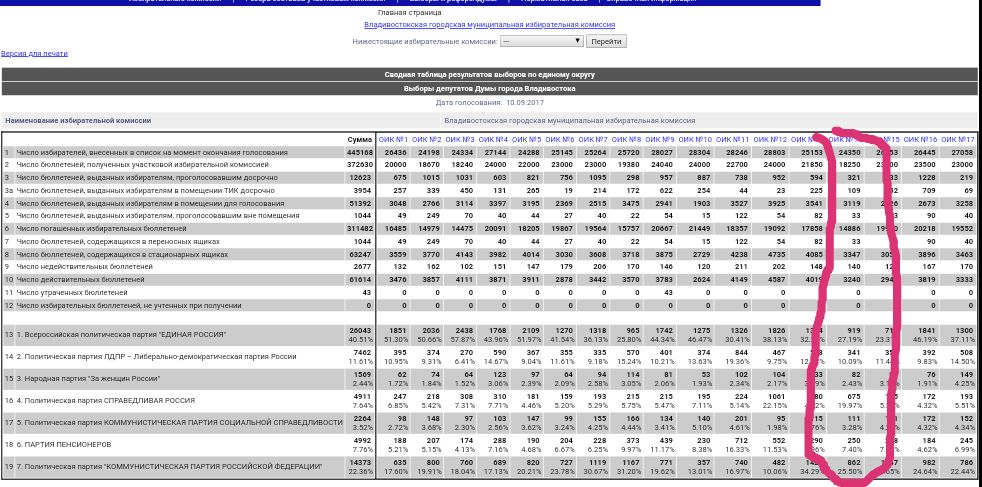Click СПРАВЕДЛИВАЯ РОССИЯ total 4911
Viewport: 982px width, 487px height.
(363, 396)
